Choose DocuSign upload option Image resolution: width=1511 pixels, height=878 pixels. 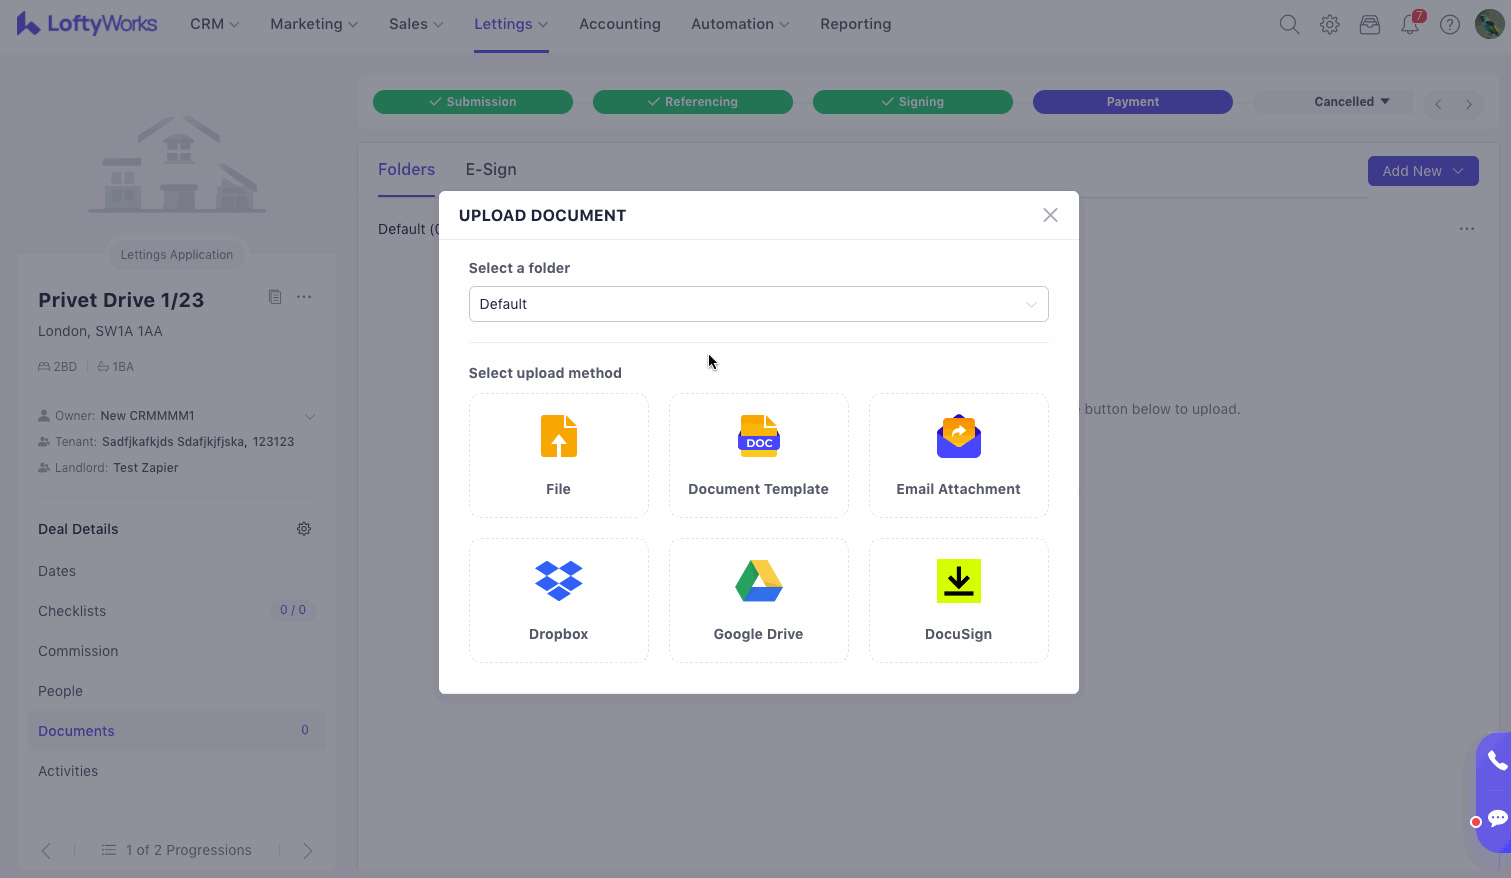coord(958,601)
